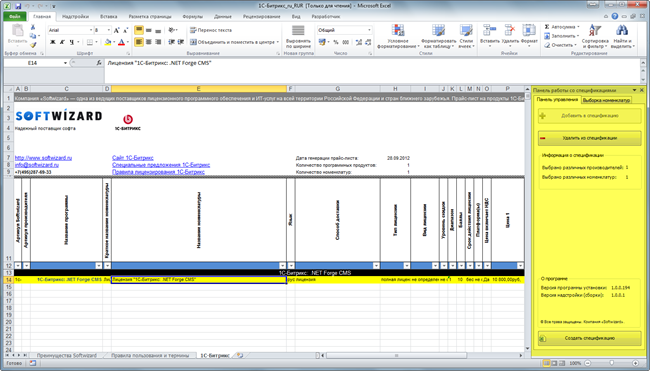Open Sort and Filter tool
The image size is (650, 371).
(x=595, y=36)
